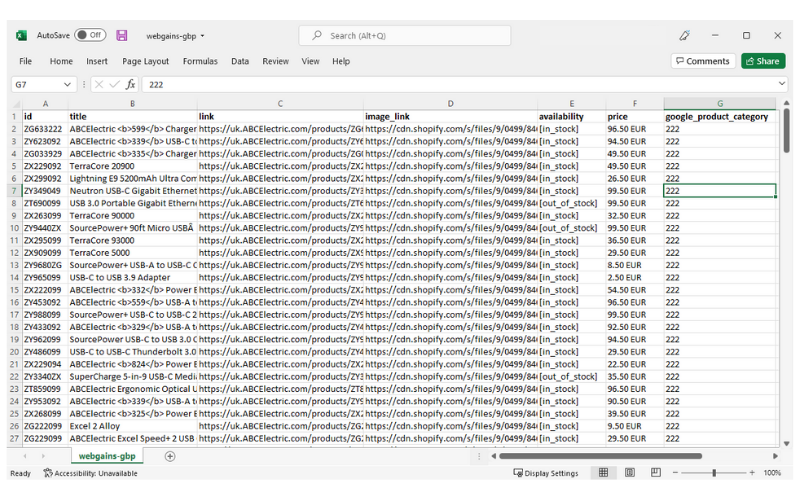The width and height of the screenshot is (800, 500).
Task: Click Accessibility: Unavailable status
Action: 90,473
